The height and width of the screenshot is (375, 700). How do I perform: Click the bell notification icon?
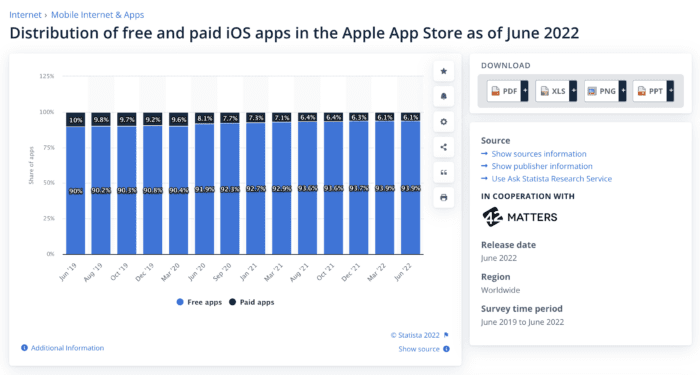click(x=443, y=96)
